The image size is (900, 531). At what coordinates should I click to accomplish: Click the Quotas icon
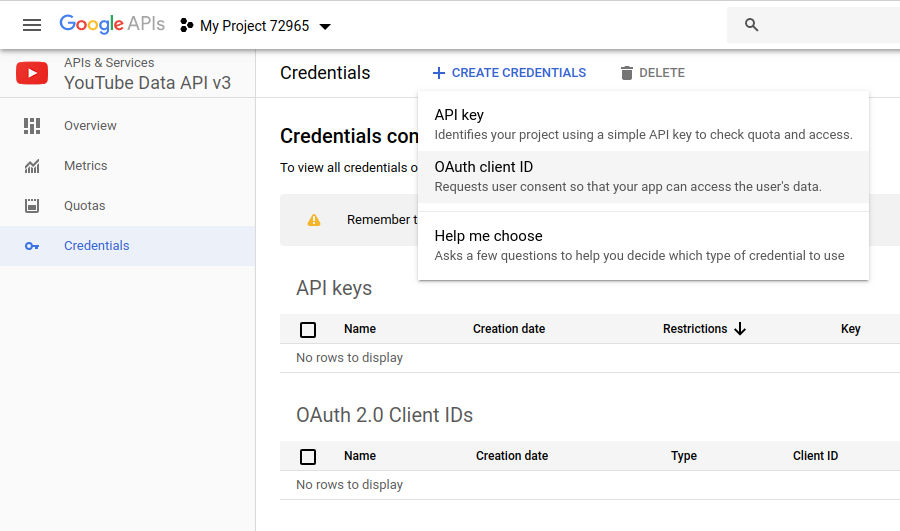[x=32, y=206]
